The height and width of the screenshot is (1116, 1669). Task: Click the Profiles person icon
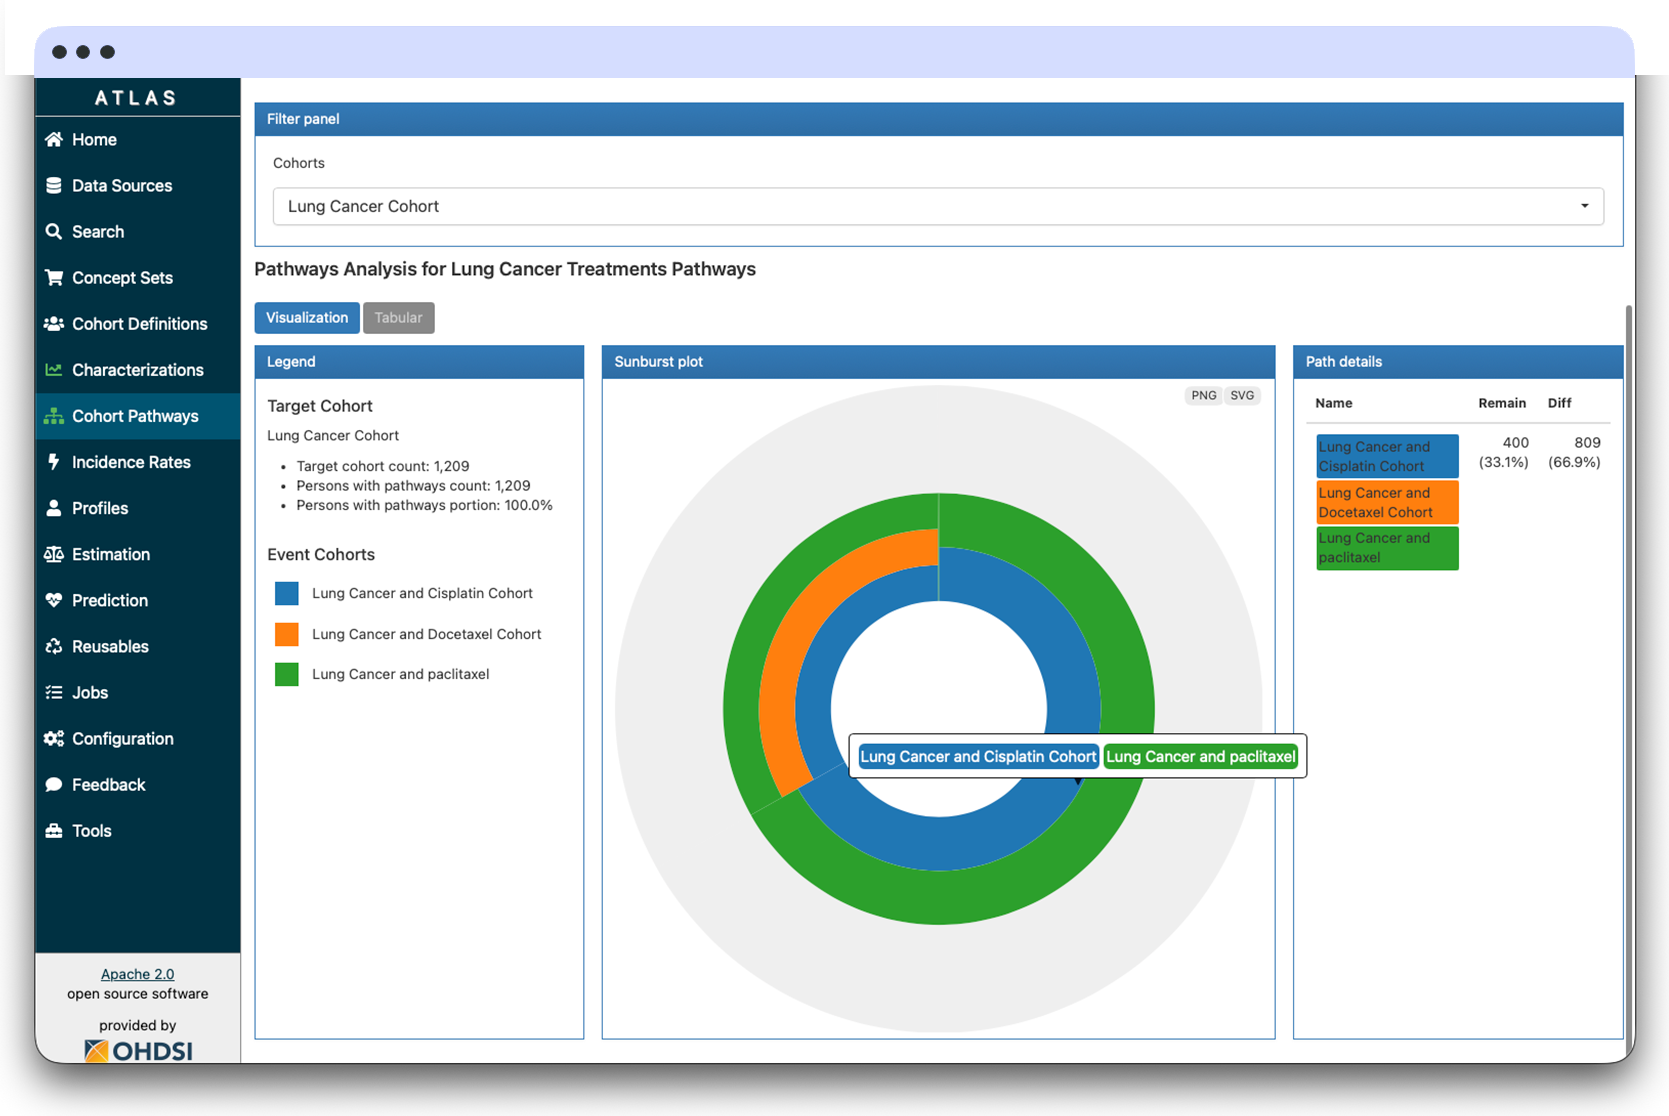[54, 507]
